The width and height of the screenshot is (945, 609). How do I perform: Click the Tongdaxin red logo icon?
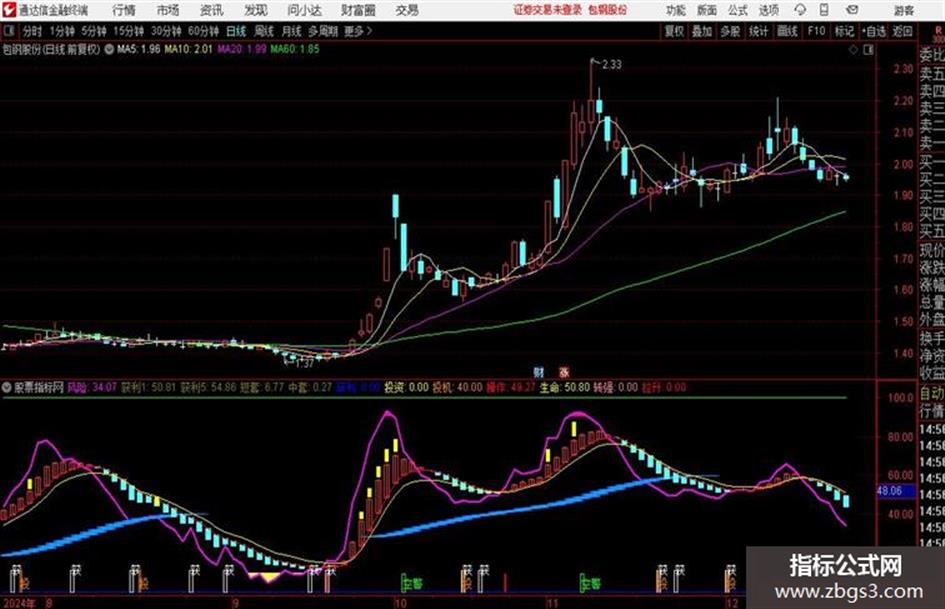point(10,10)
